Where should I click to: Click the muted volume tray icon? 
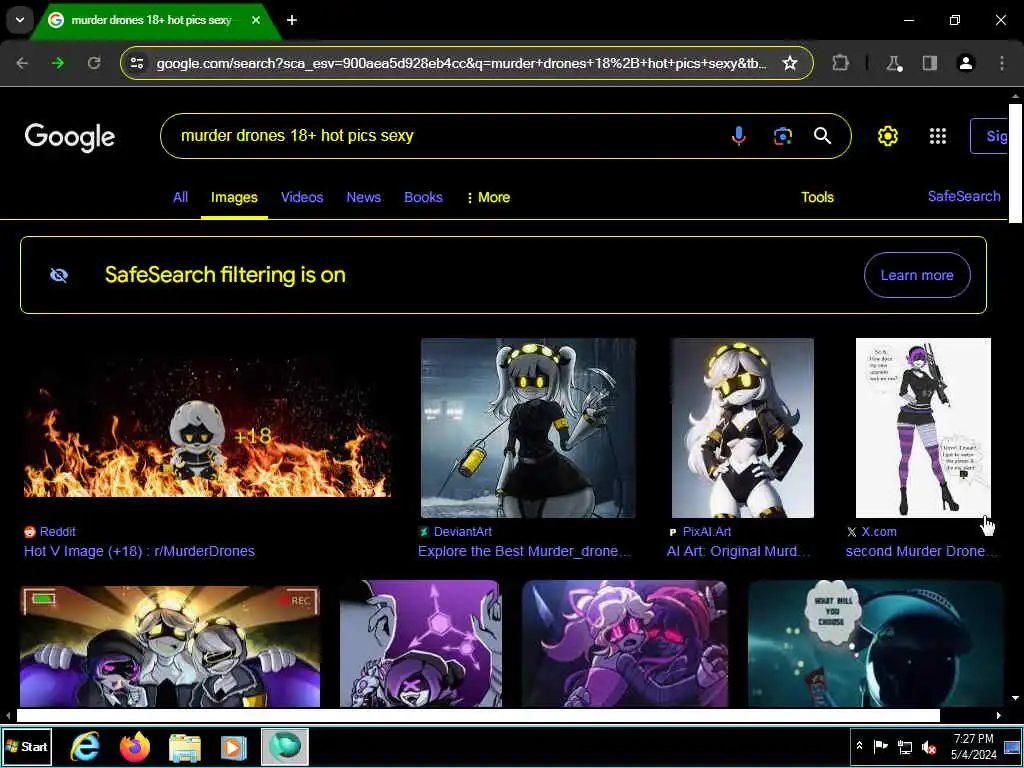pyautogui.click(x=929, y=746)
